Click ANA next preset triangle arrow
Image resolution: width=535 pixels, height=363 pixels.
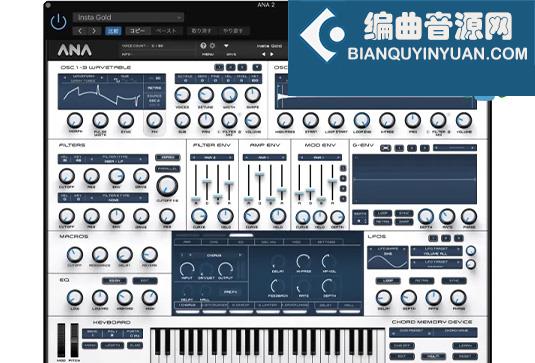pyautogui.click(x=272, y=54)
